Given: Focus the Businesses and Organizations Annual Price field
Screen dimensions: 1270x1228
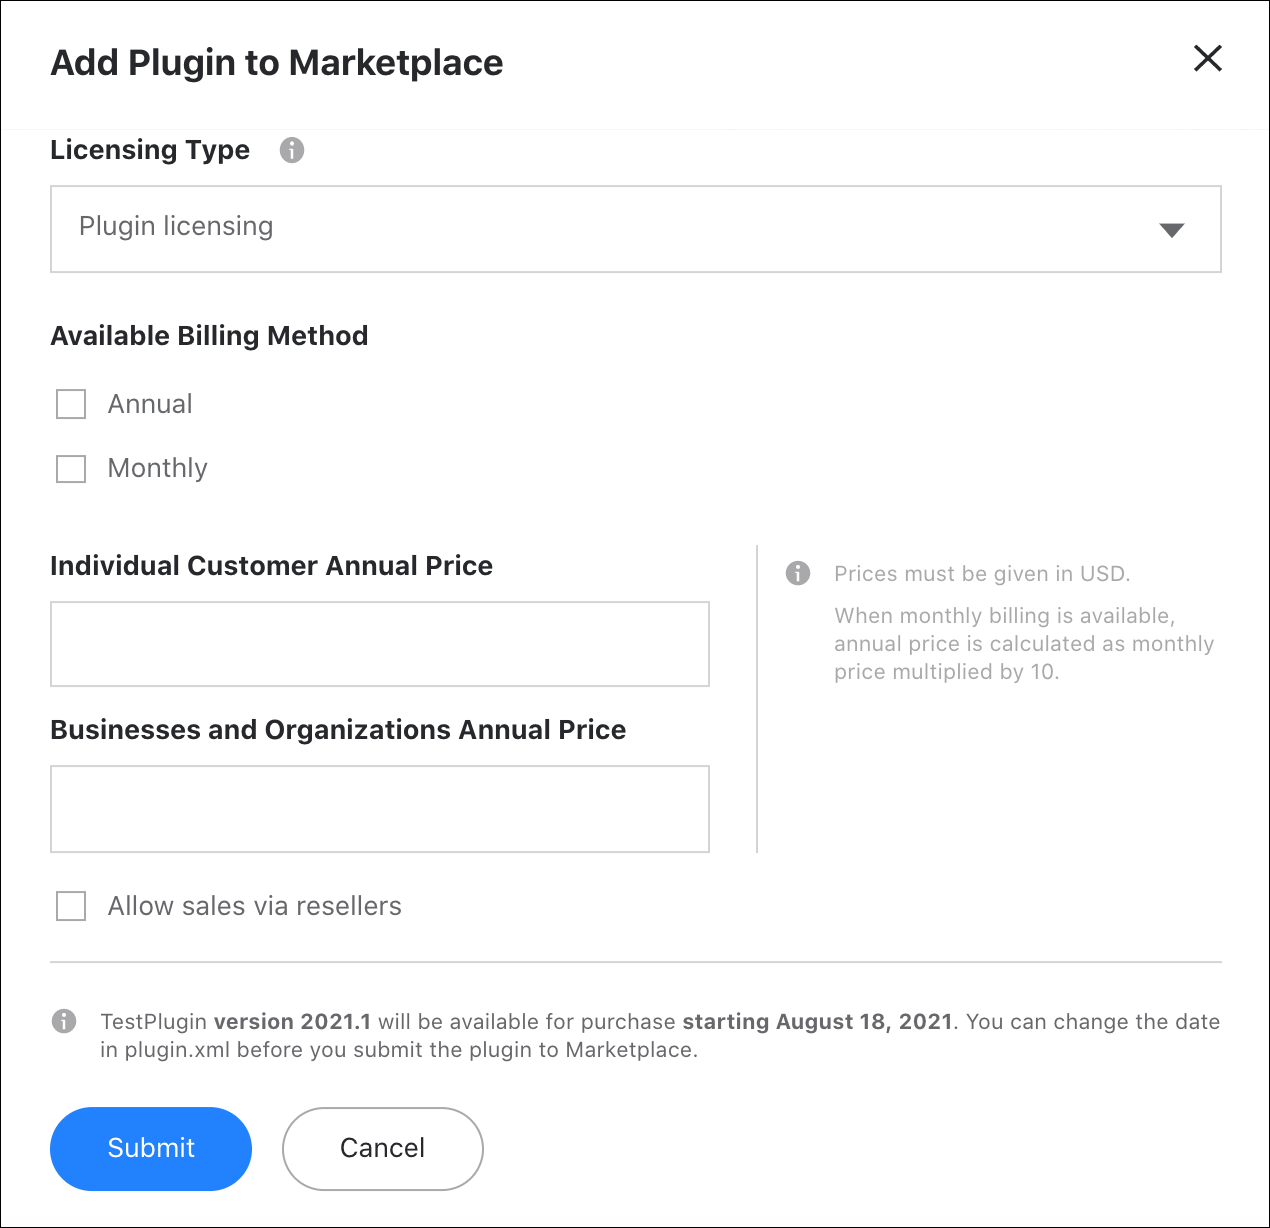Looking at the screenshot, I should pos(380,809).
